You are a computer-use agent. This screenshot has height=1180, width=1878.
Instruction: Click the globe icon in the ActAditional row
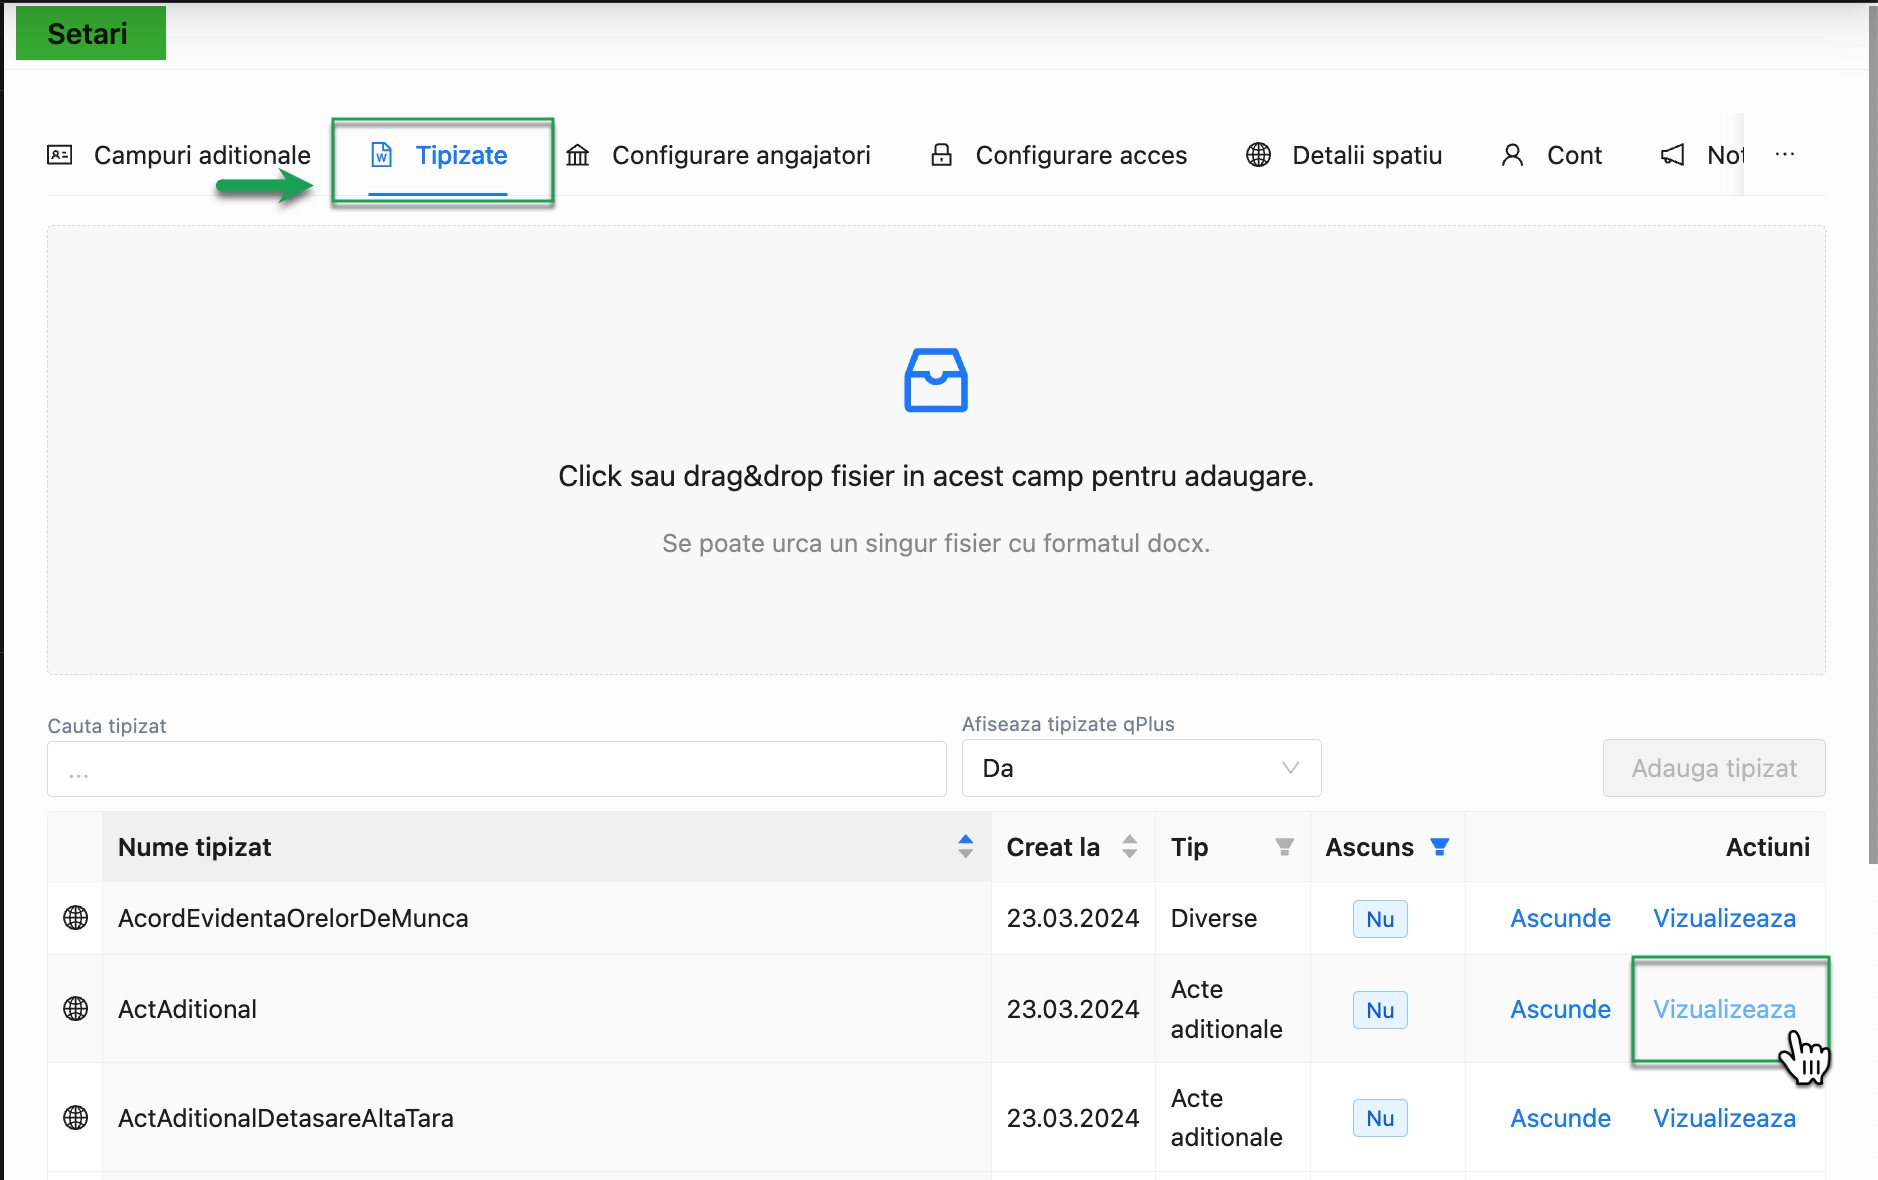tap(75, 1009)
